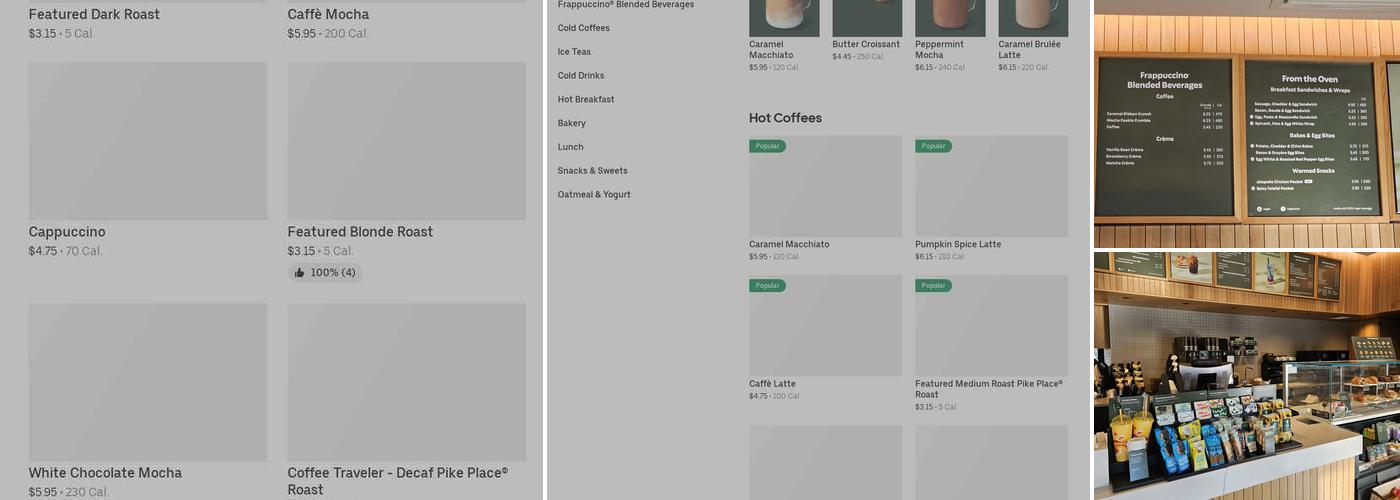
Task: Open the menu board photo of Frappuccino beverages
Action: (x=1247, y=123)
